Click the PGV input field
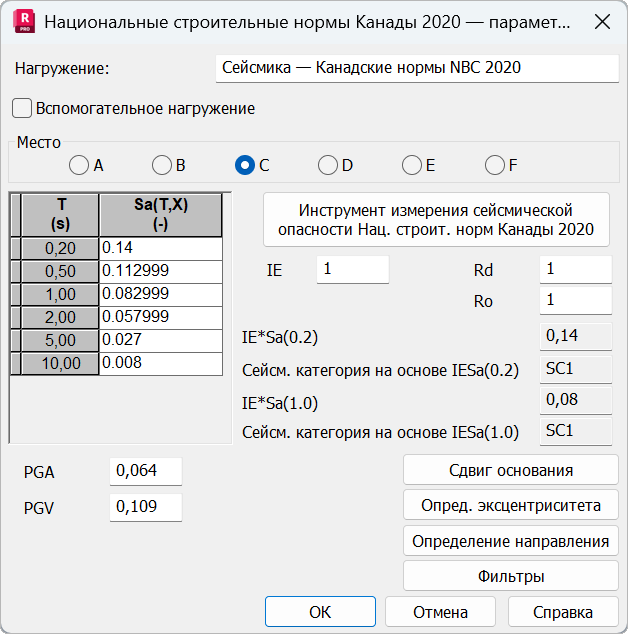Screen dimensions: 628x634 pos(146,507)
